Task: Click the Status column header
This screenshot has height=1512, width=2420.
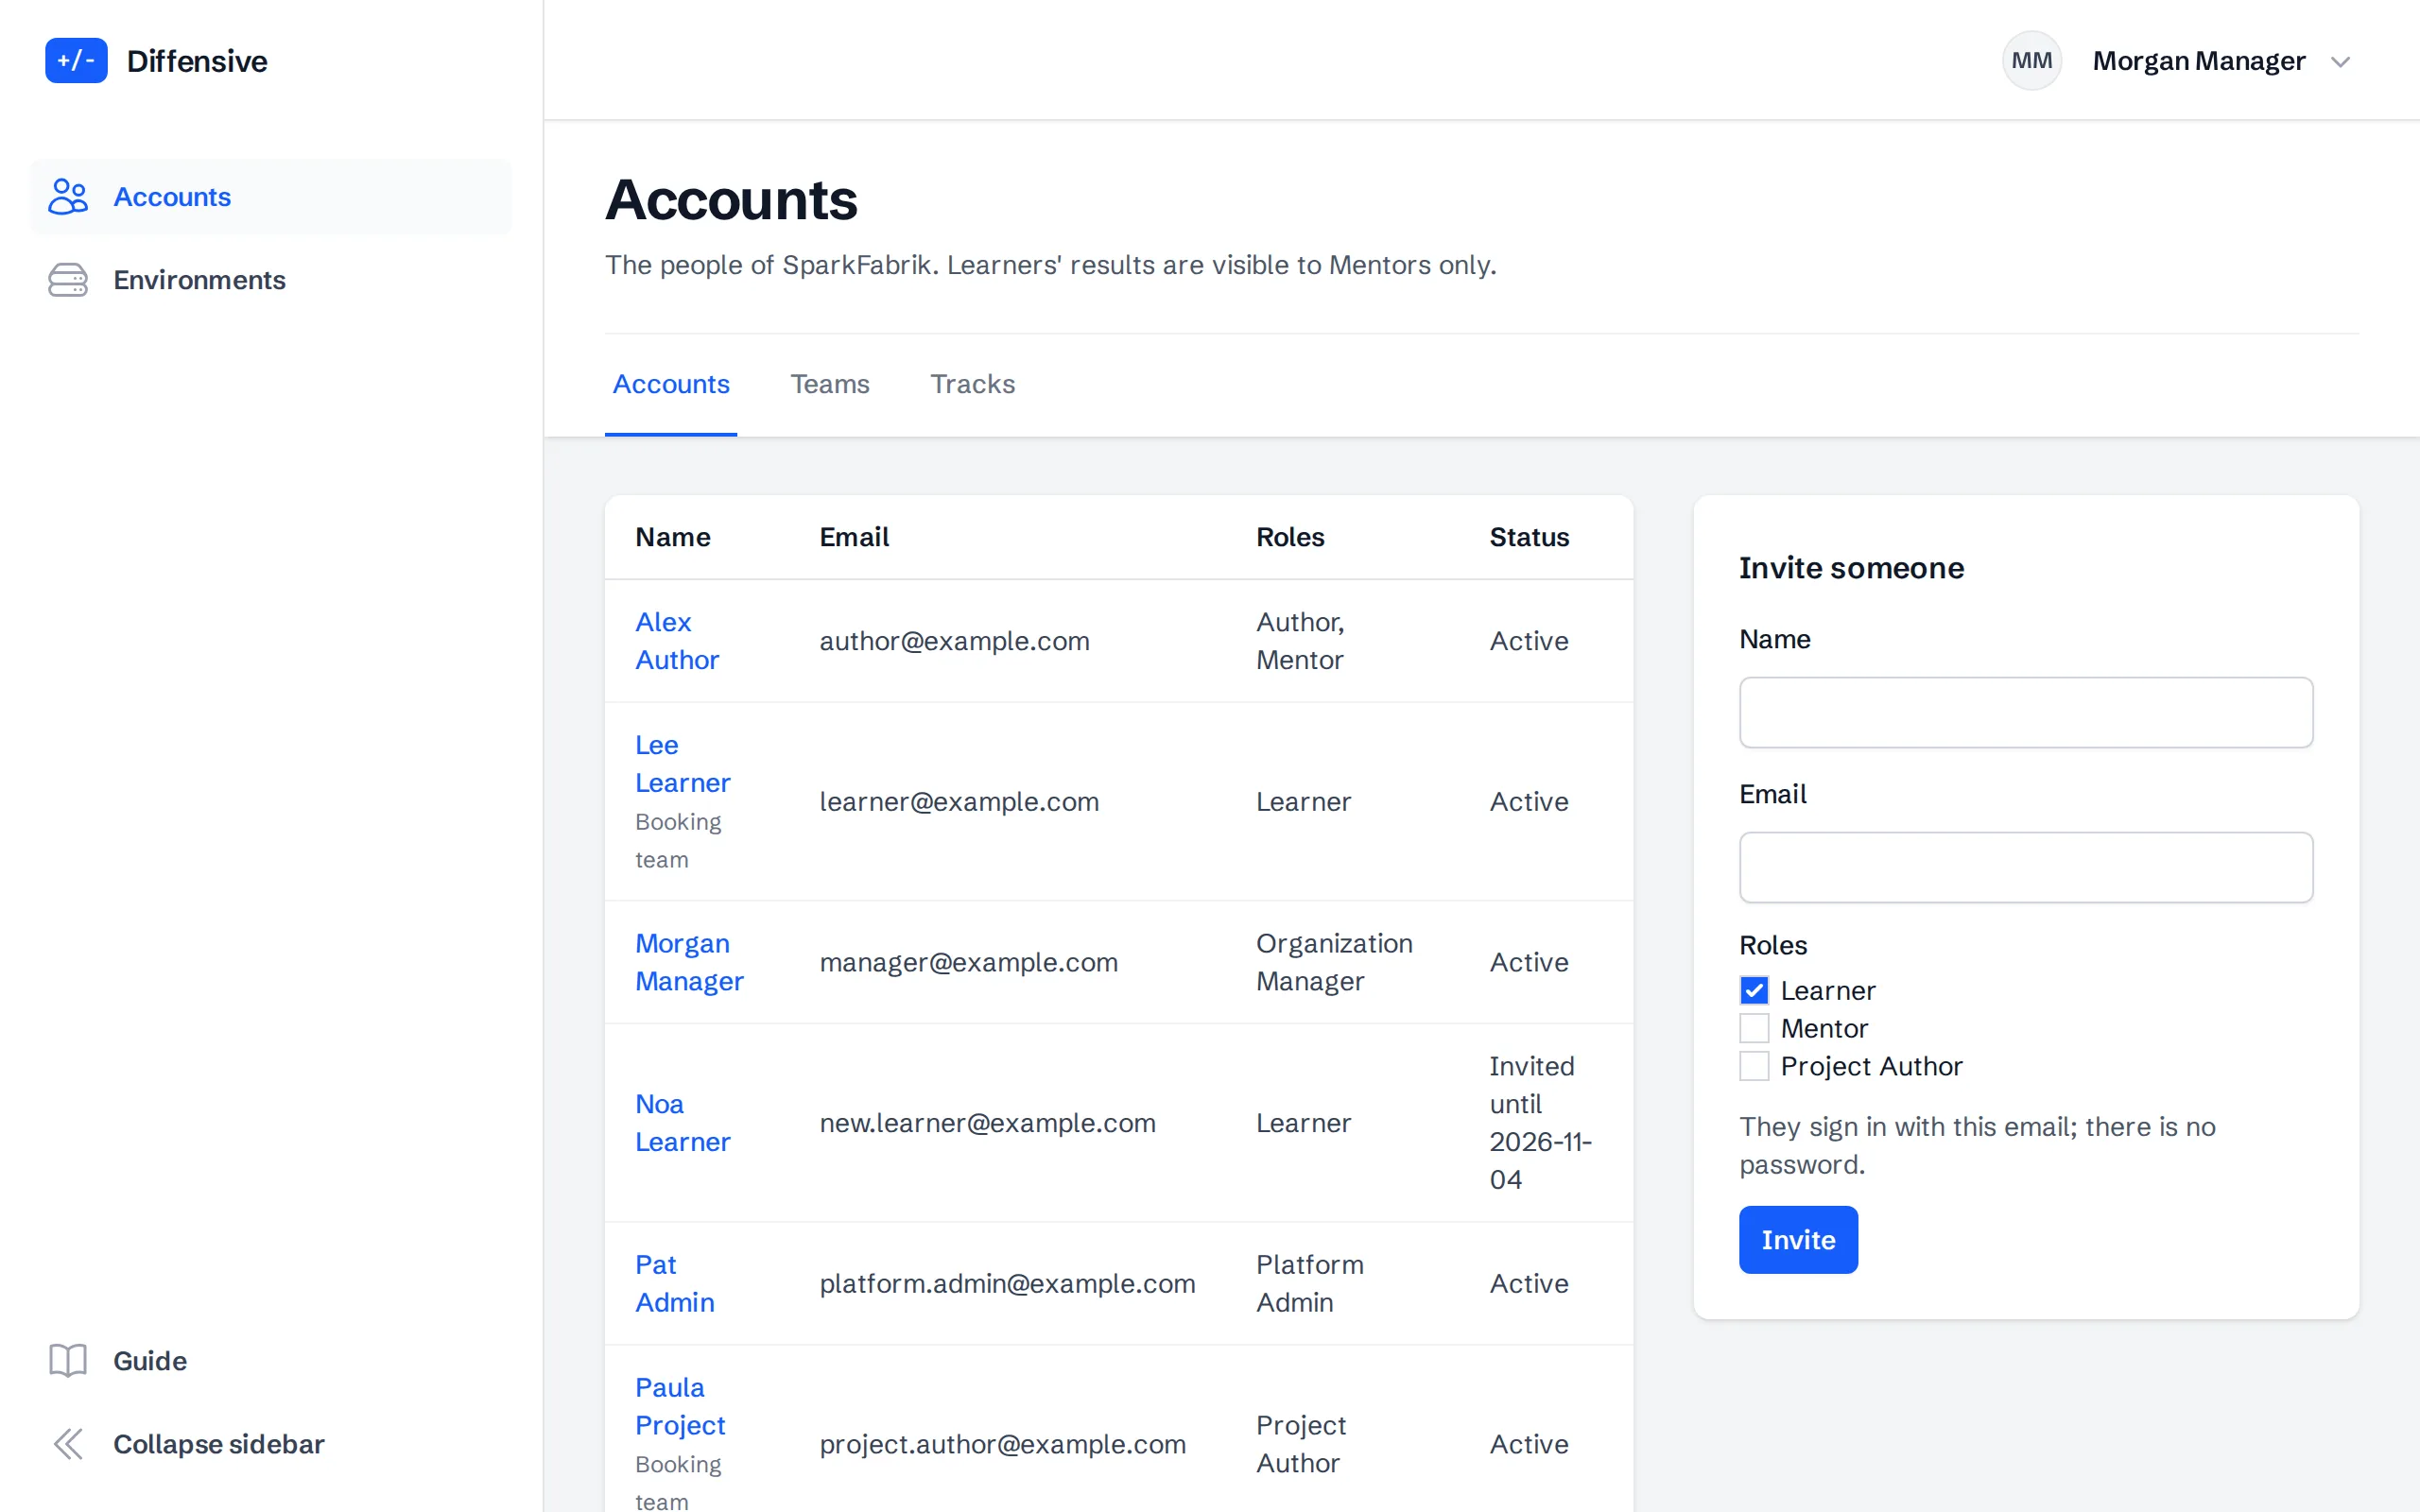Action: (1529, 537)
